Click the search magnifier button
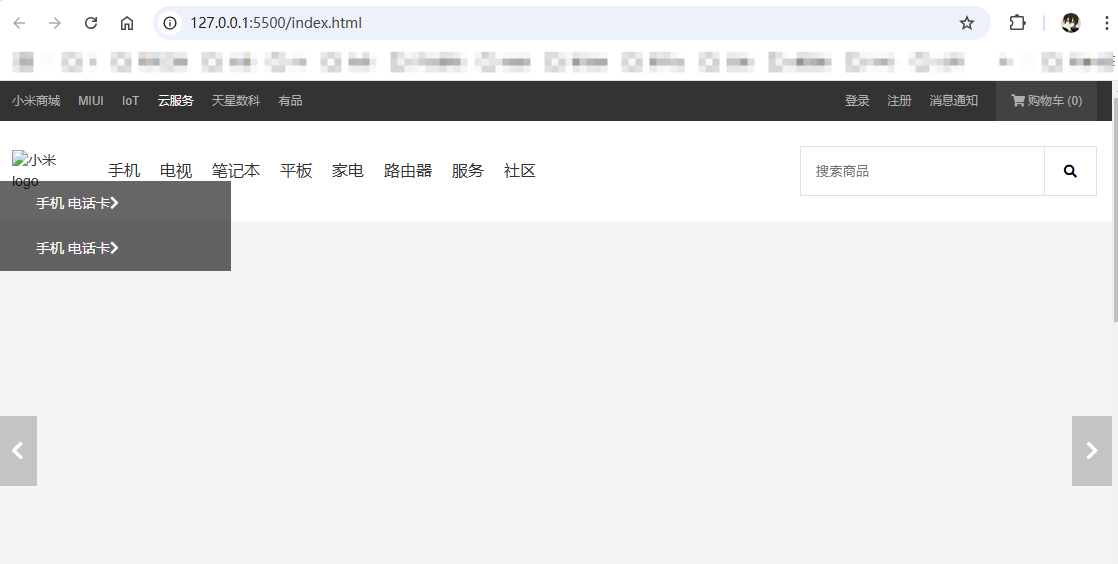 click(x=1070, y=171)
